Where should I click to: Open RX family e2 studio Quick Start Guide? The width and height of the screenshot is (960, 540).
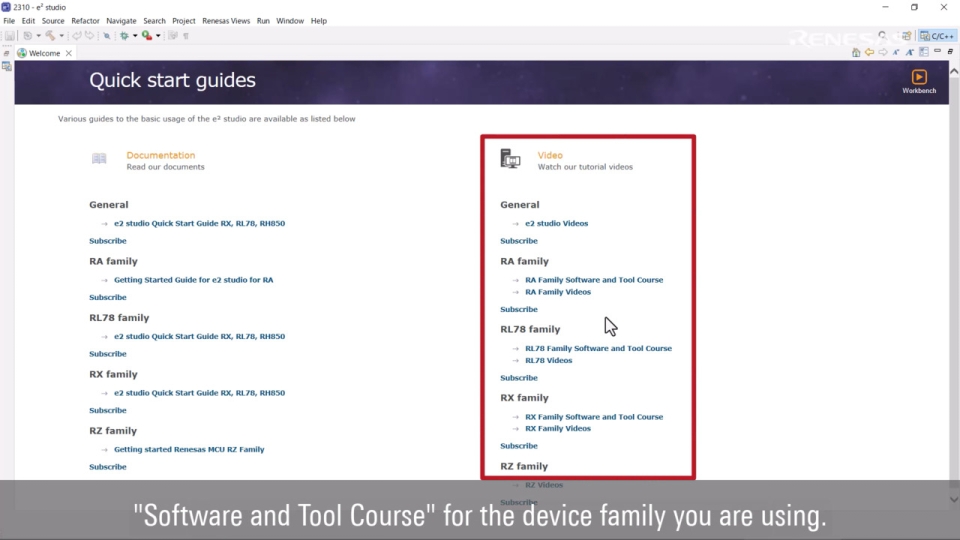[200, 393]
